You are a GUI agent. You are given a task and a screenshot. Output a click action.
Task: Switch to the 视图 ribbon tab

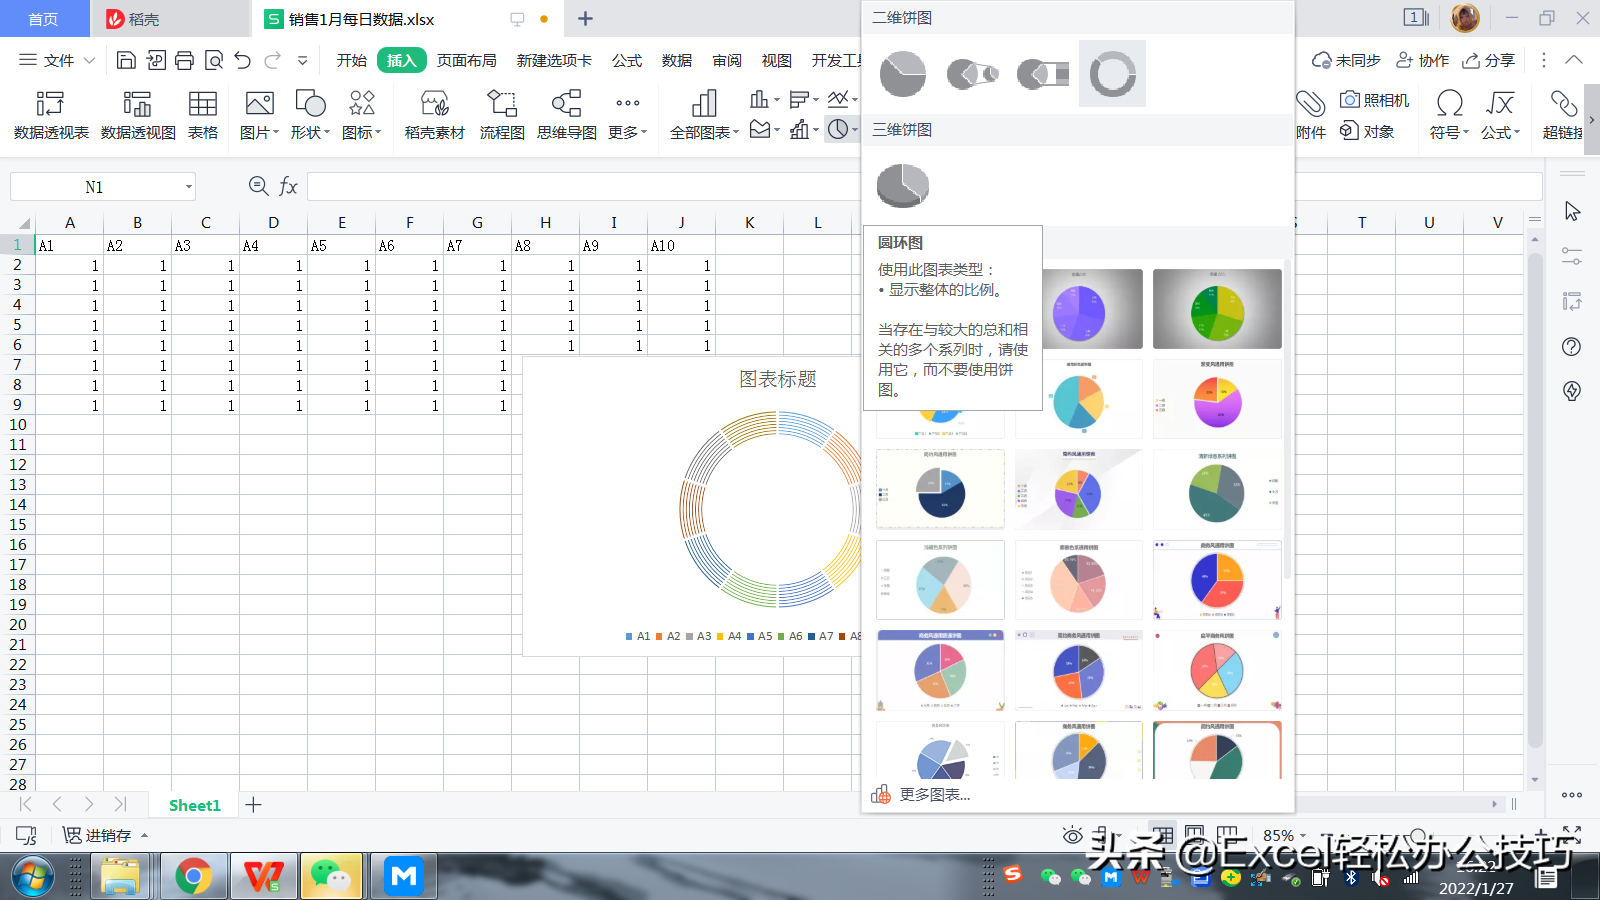tap(777, 60)
